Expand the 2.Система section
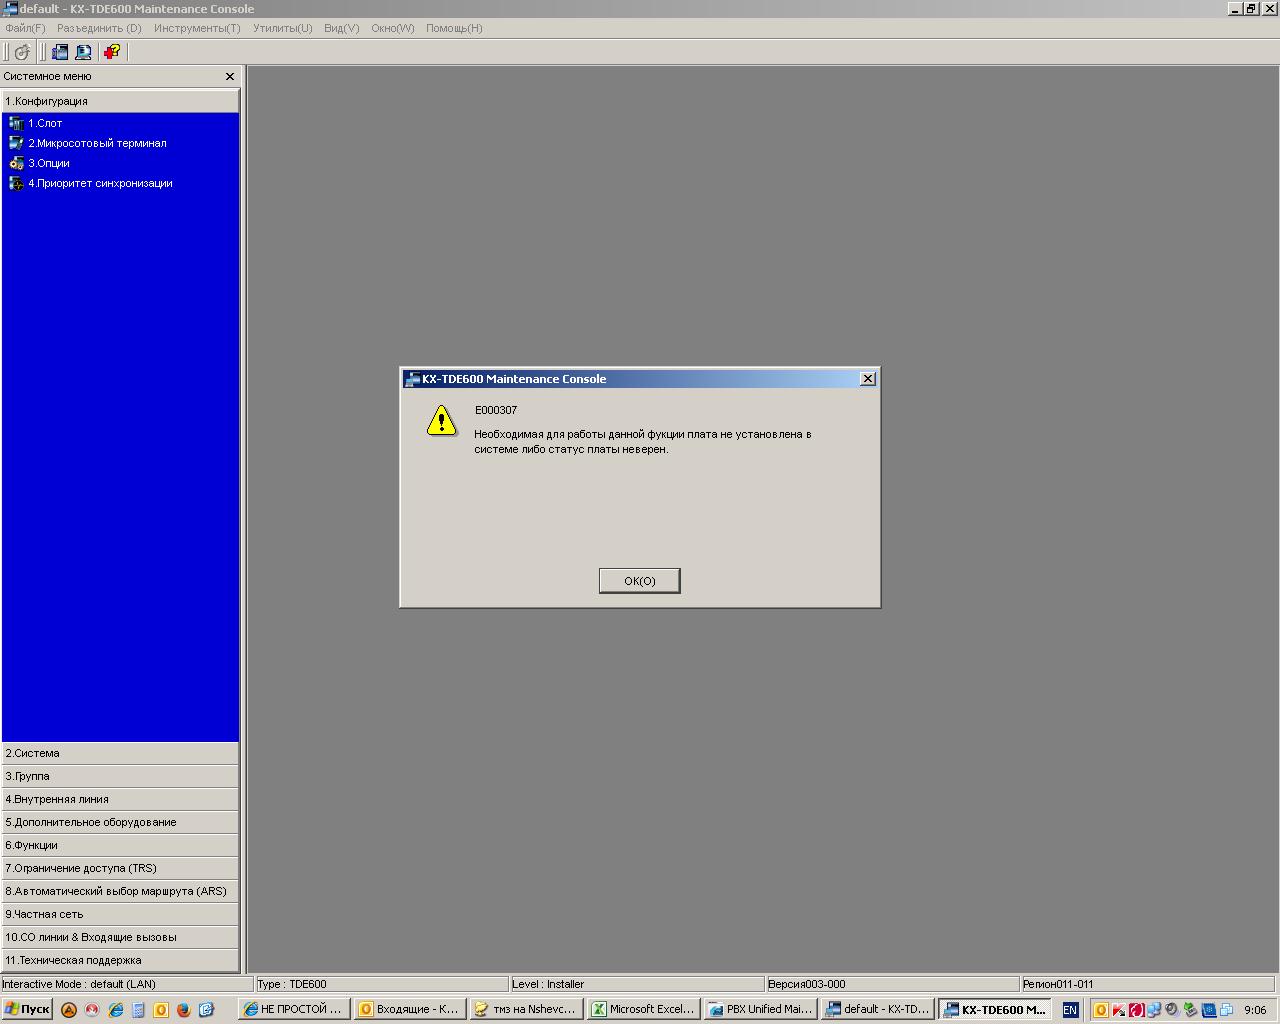1280x1024 pixels. pos(120,753)
